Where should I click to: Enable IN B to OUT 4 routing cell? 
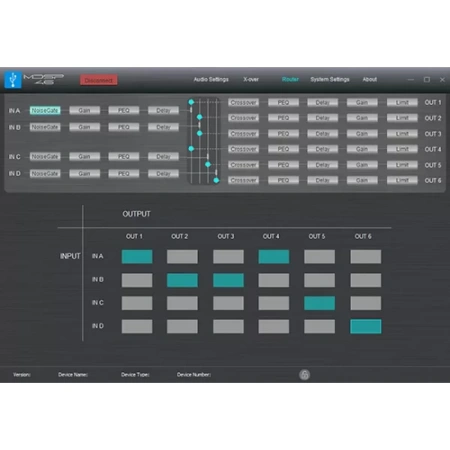[274, 280]
